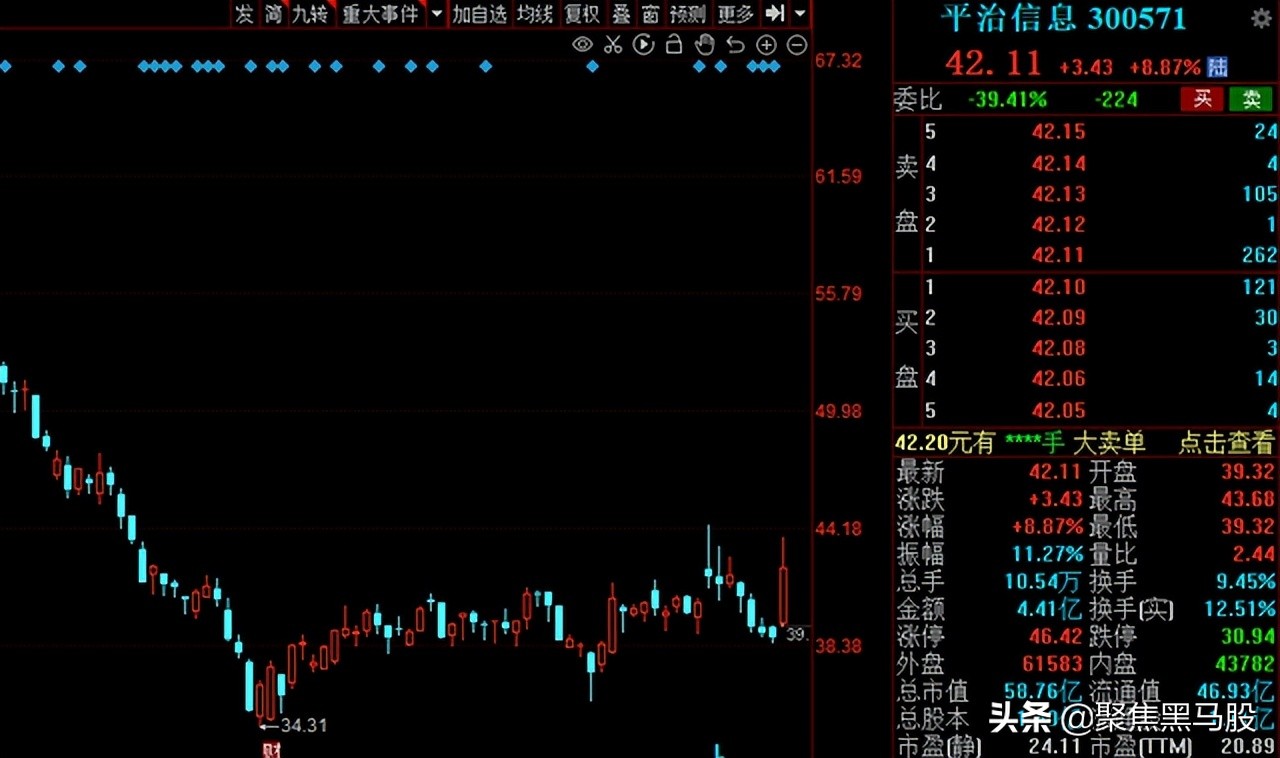Click sell level 1 price 42.11
Screen dimensions: 1280x758
tap(1058, 255)
